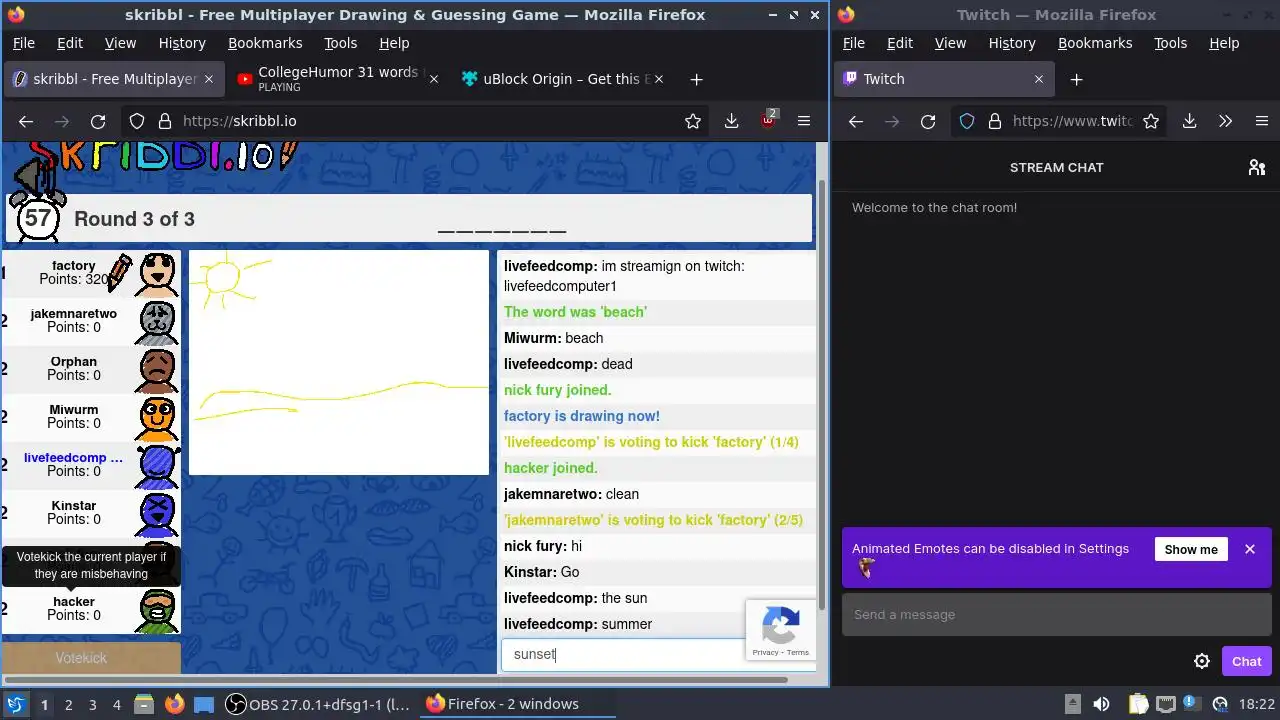Open File menu in skribbl Firefox window

(x=23, y=43)
